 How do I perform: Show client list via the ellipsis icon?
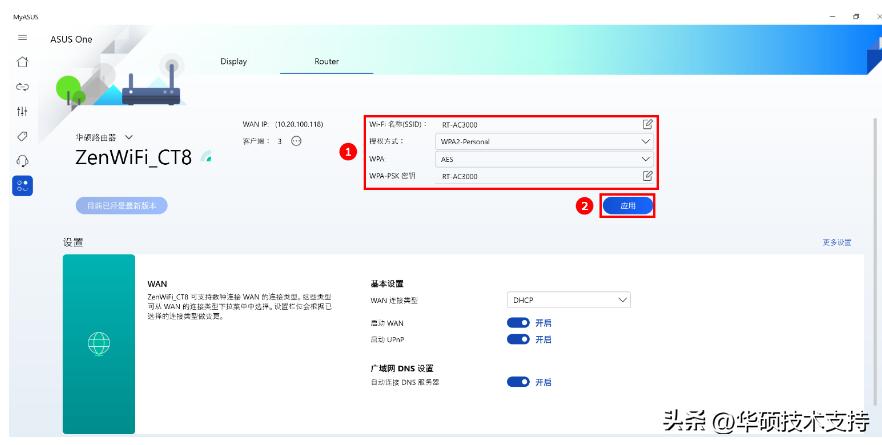tap(296, 141)
